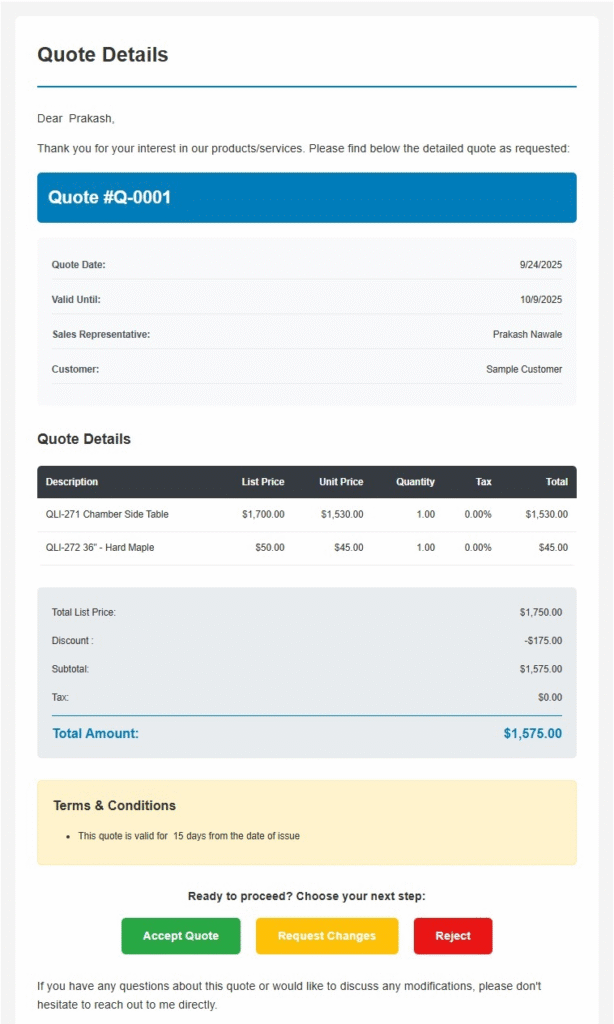
Task: Click the Valid Until date 10/9/2025
Action: pyautogui.click(x=541, y=299)
